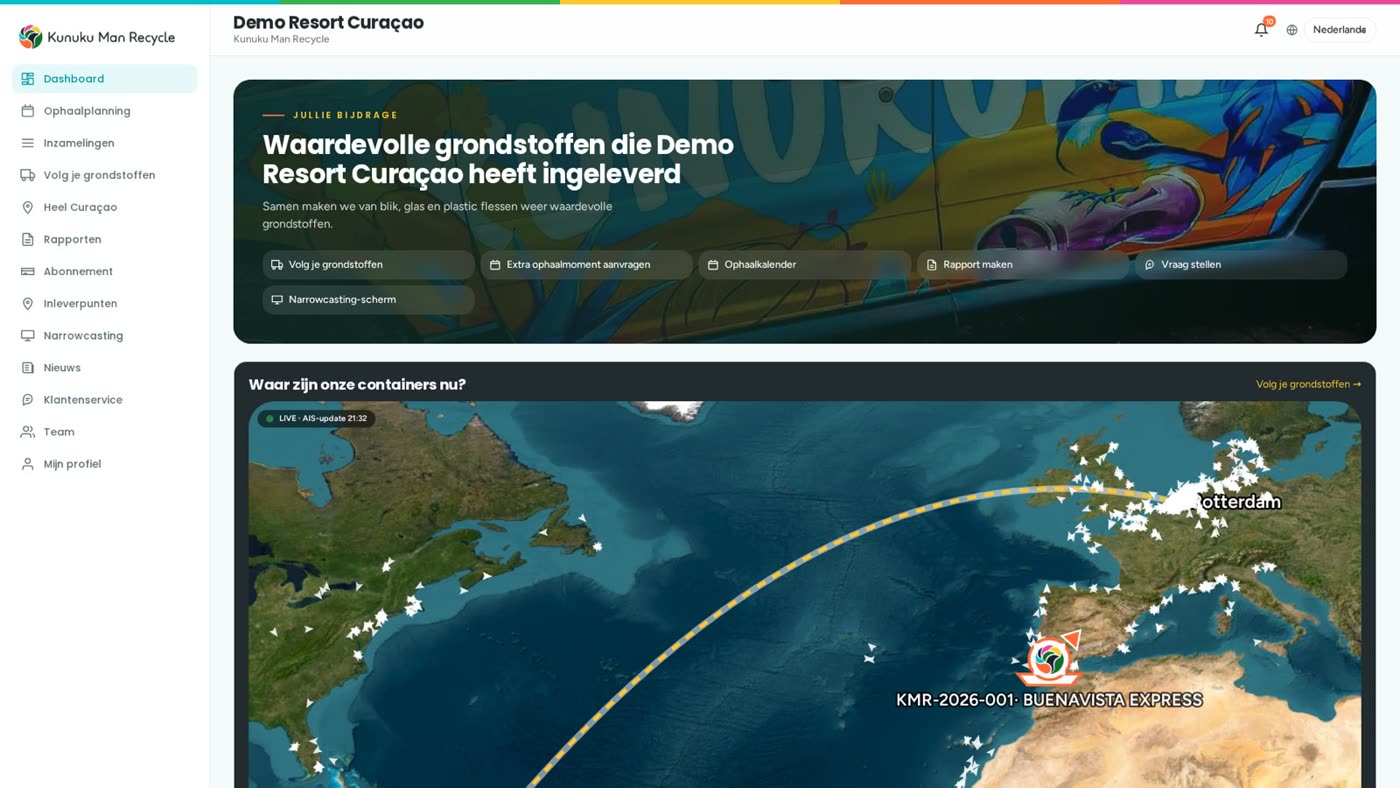Click the globe language icon

pos(1292,30)
